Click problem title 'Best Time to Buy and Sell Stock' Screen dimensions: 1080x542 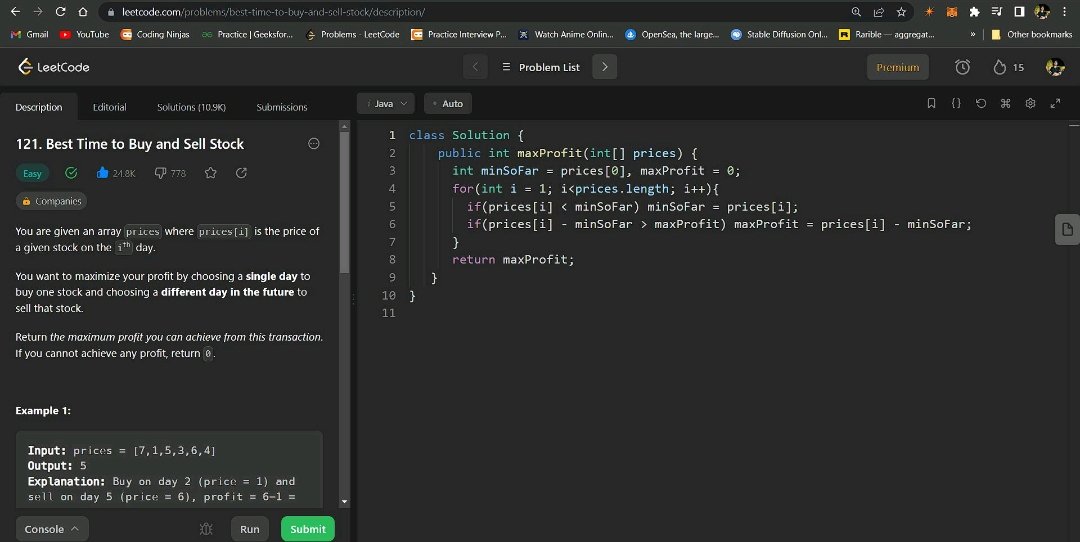pyautogui.click(x=145, y=144)
